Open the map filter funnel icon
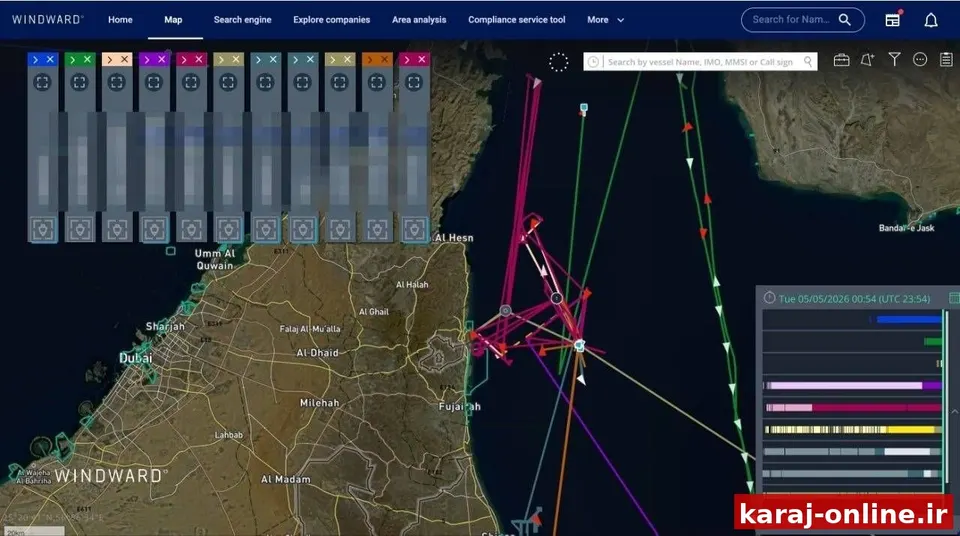Viewport: 960px width, 536px height. [894, 59]
